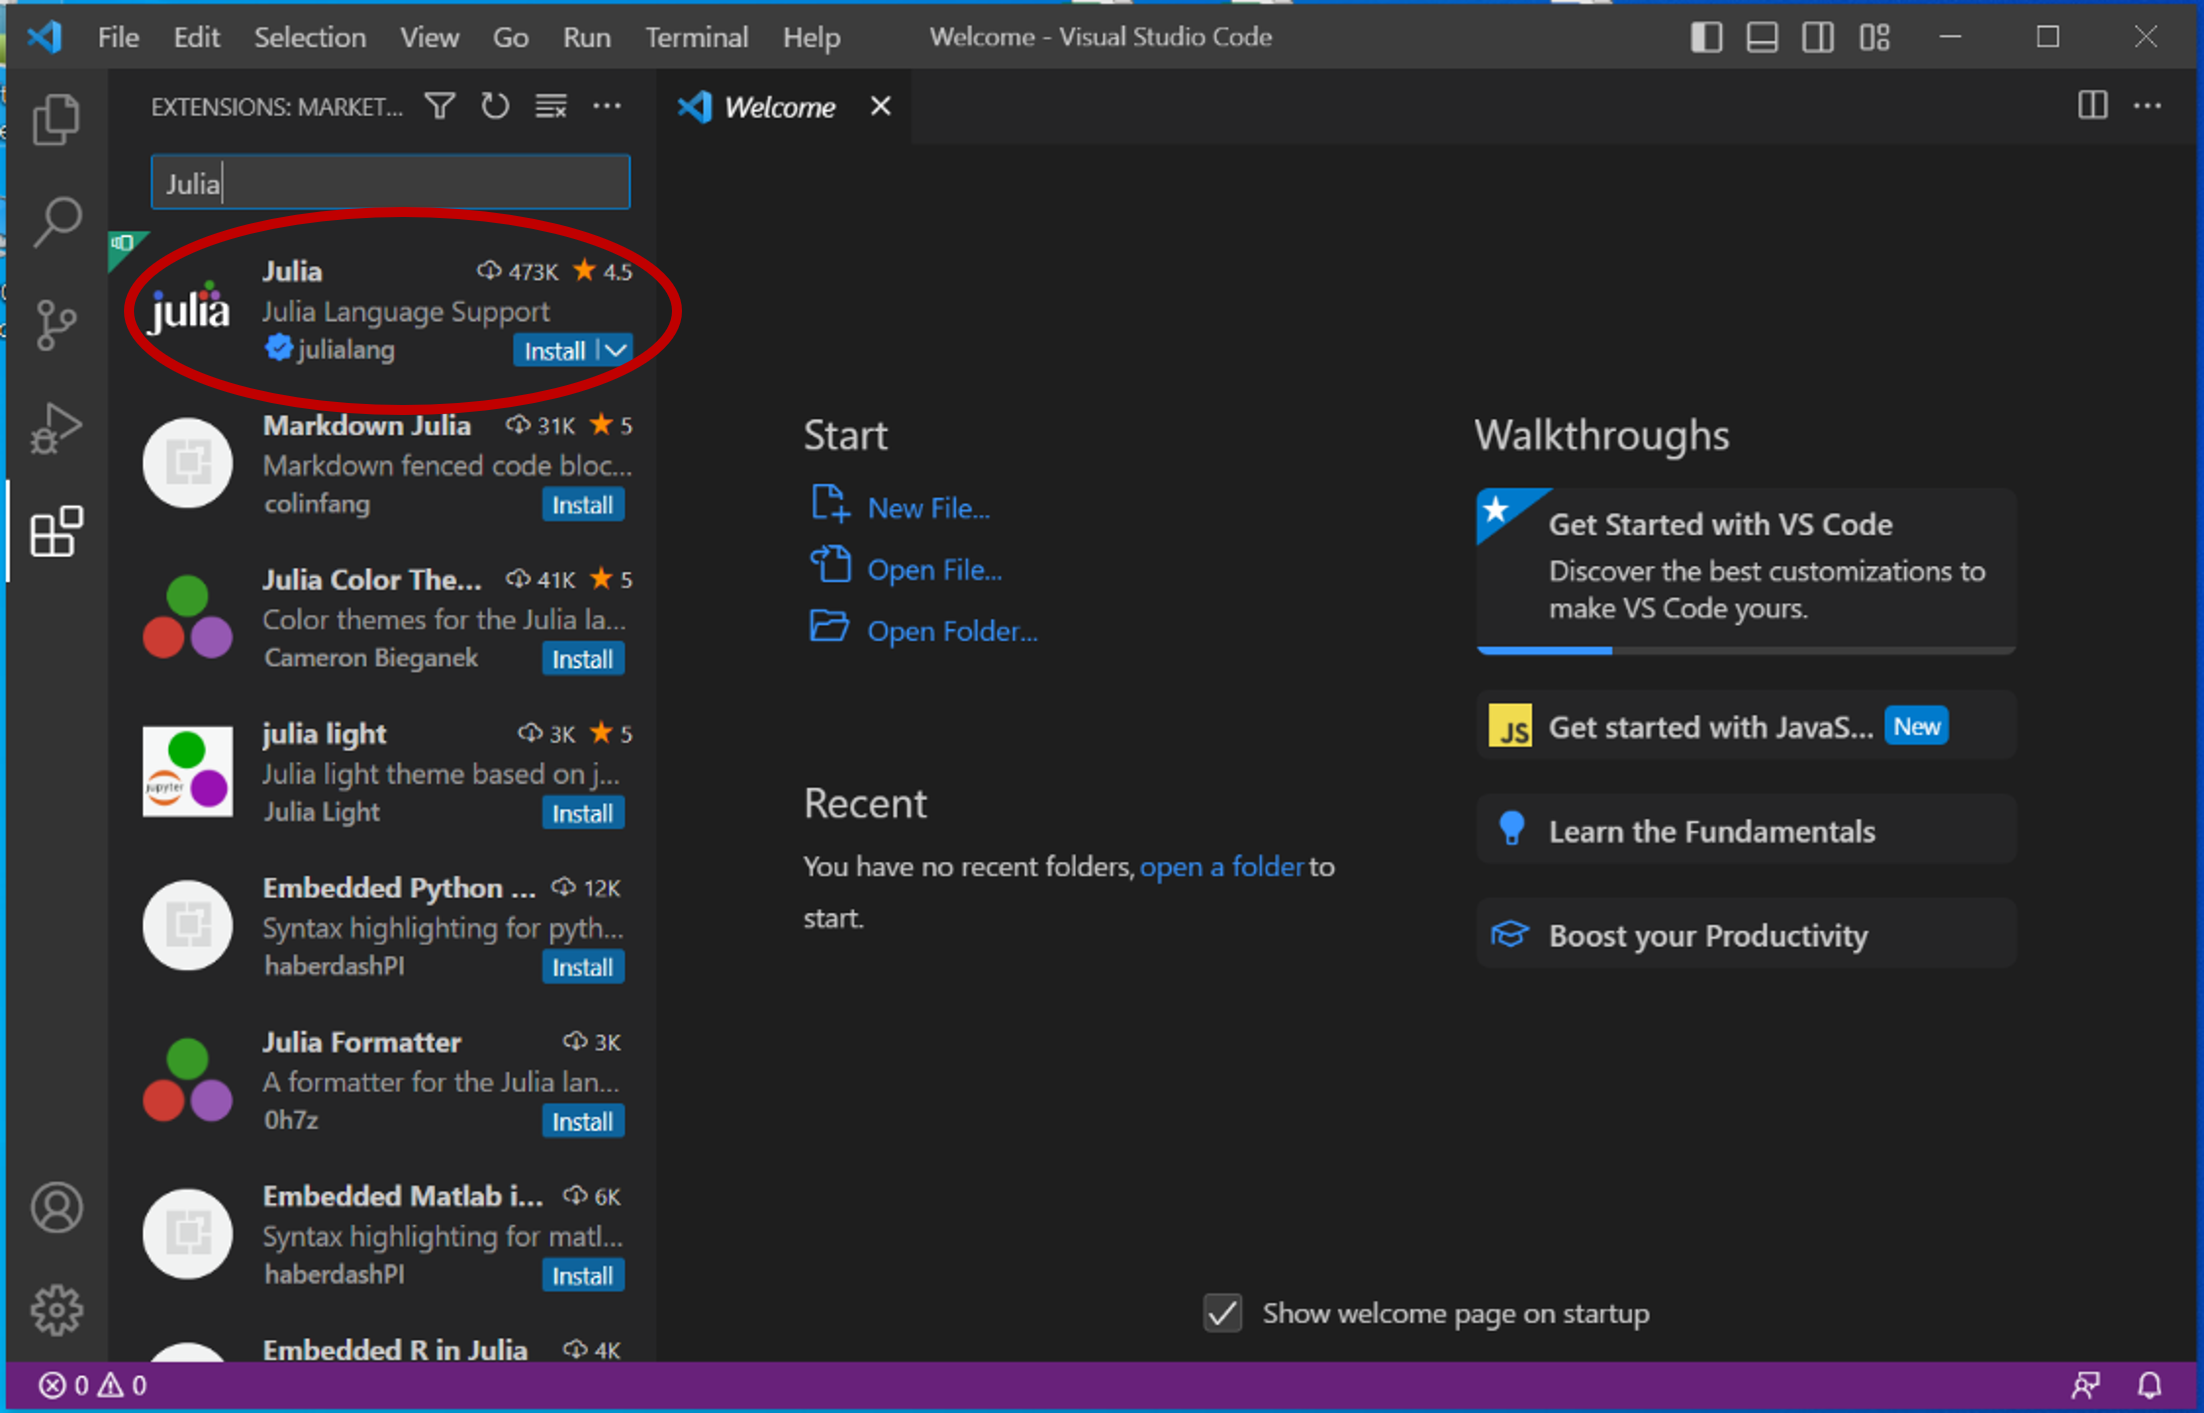2204x1413 pixels.
Task: Customize layout from title bar icon
Action: (x=1875, y=38)
